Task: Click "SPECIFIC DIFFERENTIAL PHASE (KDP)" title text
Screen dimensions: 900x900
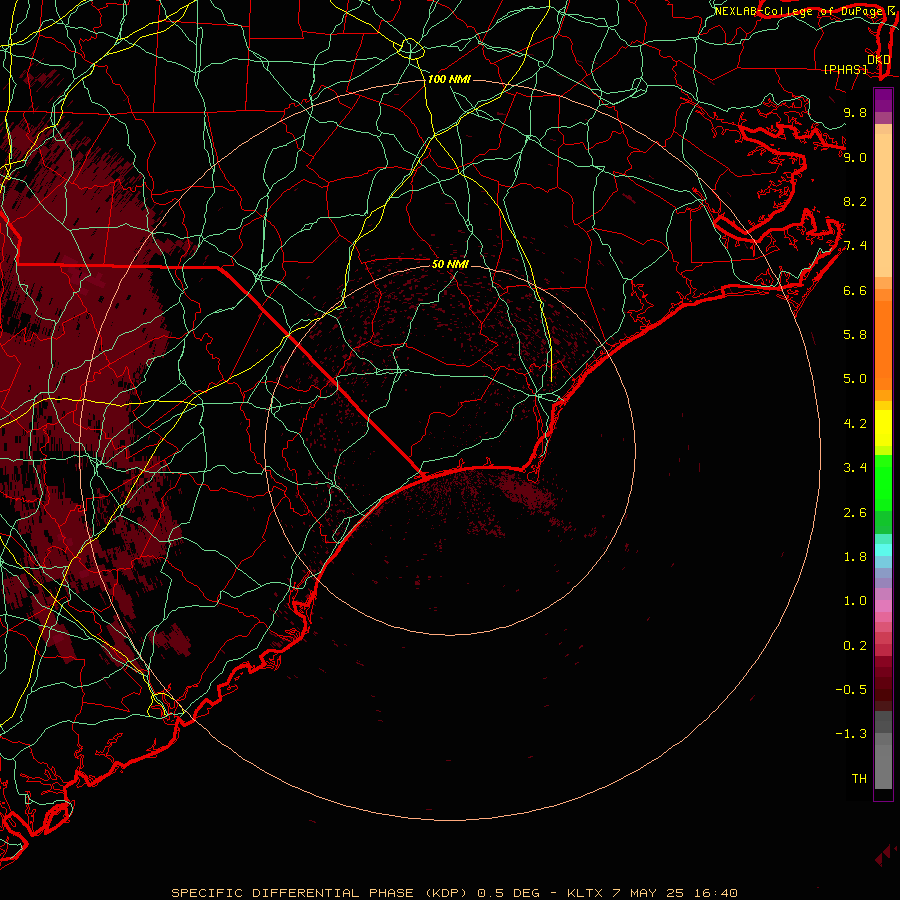Action: (x=321, y=893)
